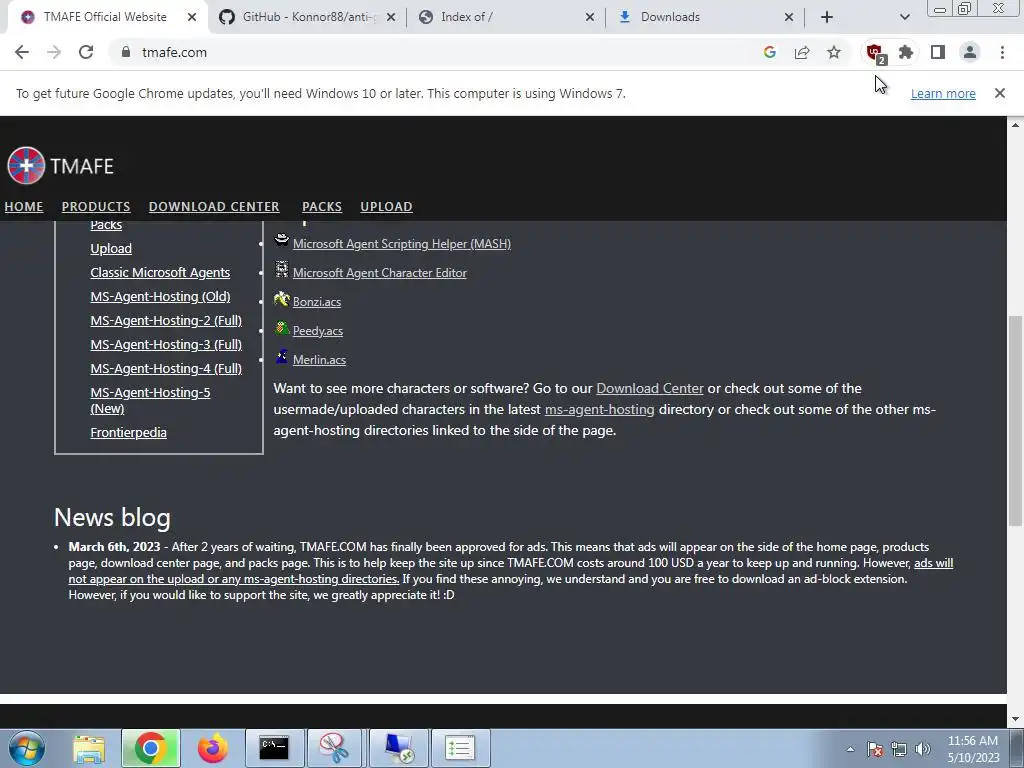Click the MASH hat icon
Image resolution: width=1024 pixels, height=768 pixels.
point(281,240)
